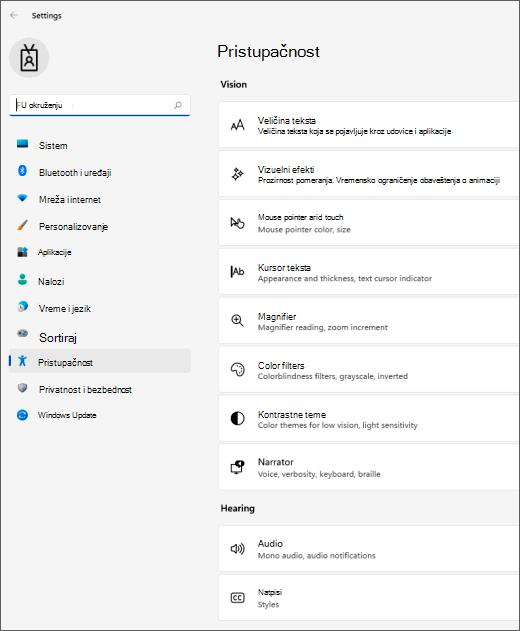Click 'Color themes for low vision' description
The image size is (520, 631).
[x=338, y=425]
